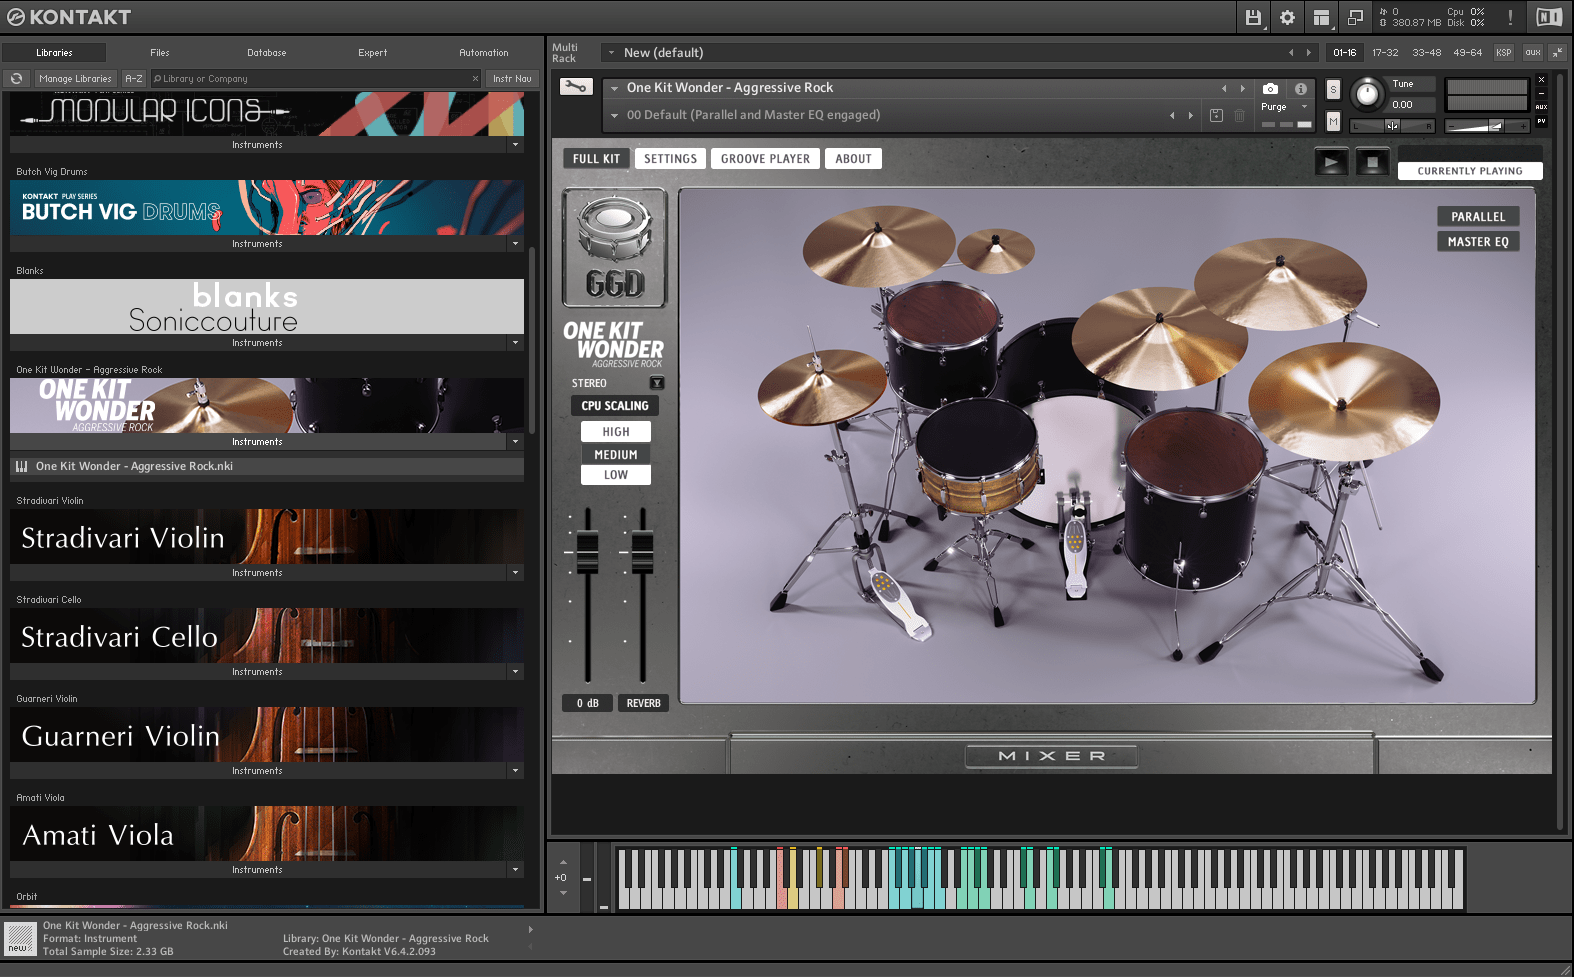Expand Amati Viola Instruments dropdown
The width and height of the screenshot is (1574, 977).
click(516, 870)
